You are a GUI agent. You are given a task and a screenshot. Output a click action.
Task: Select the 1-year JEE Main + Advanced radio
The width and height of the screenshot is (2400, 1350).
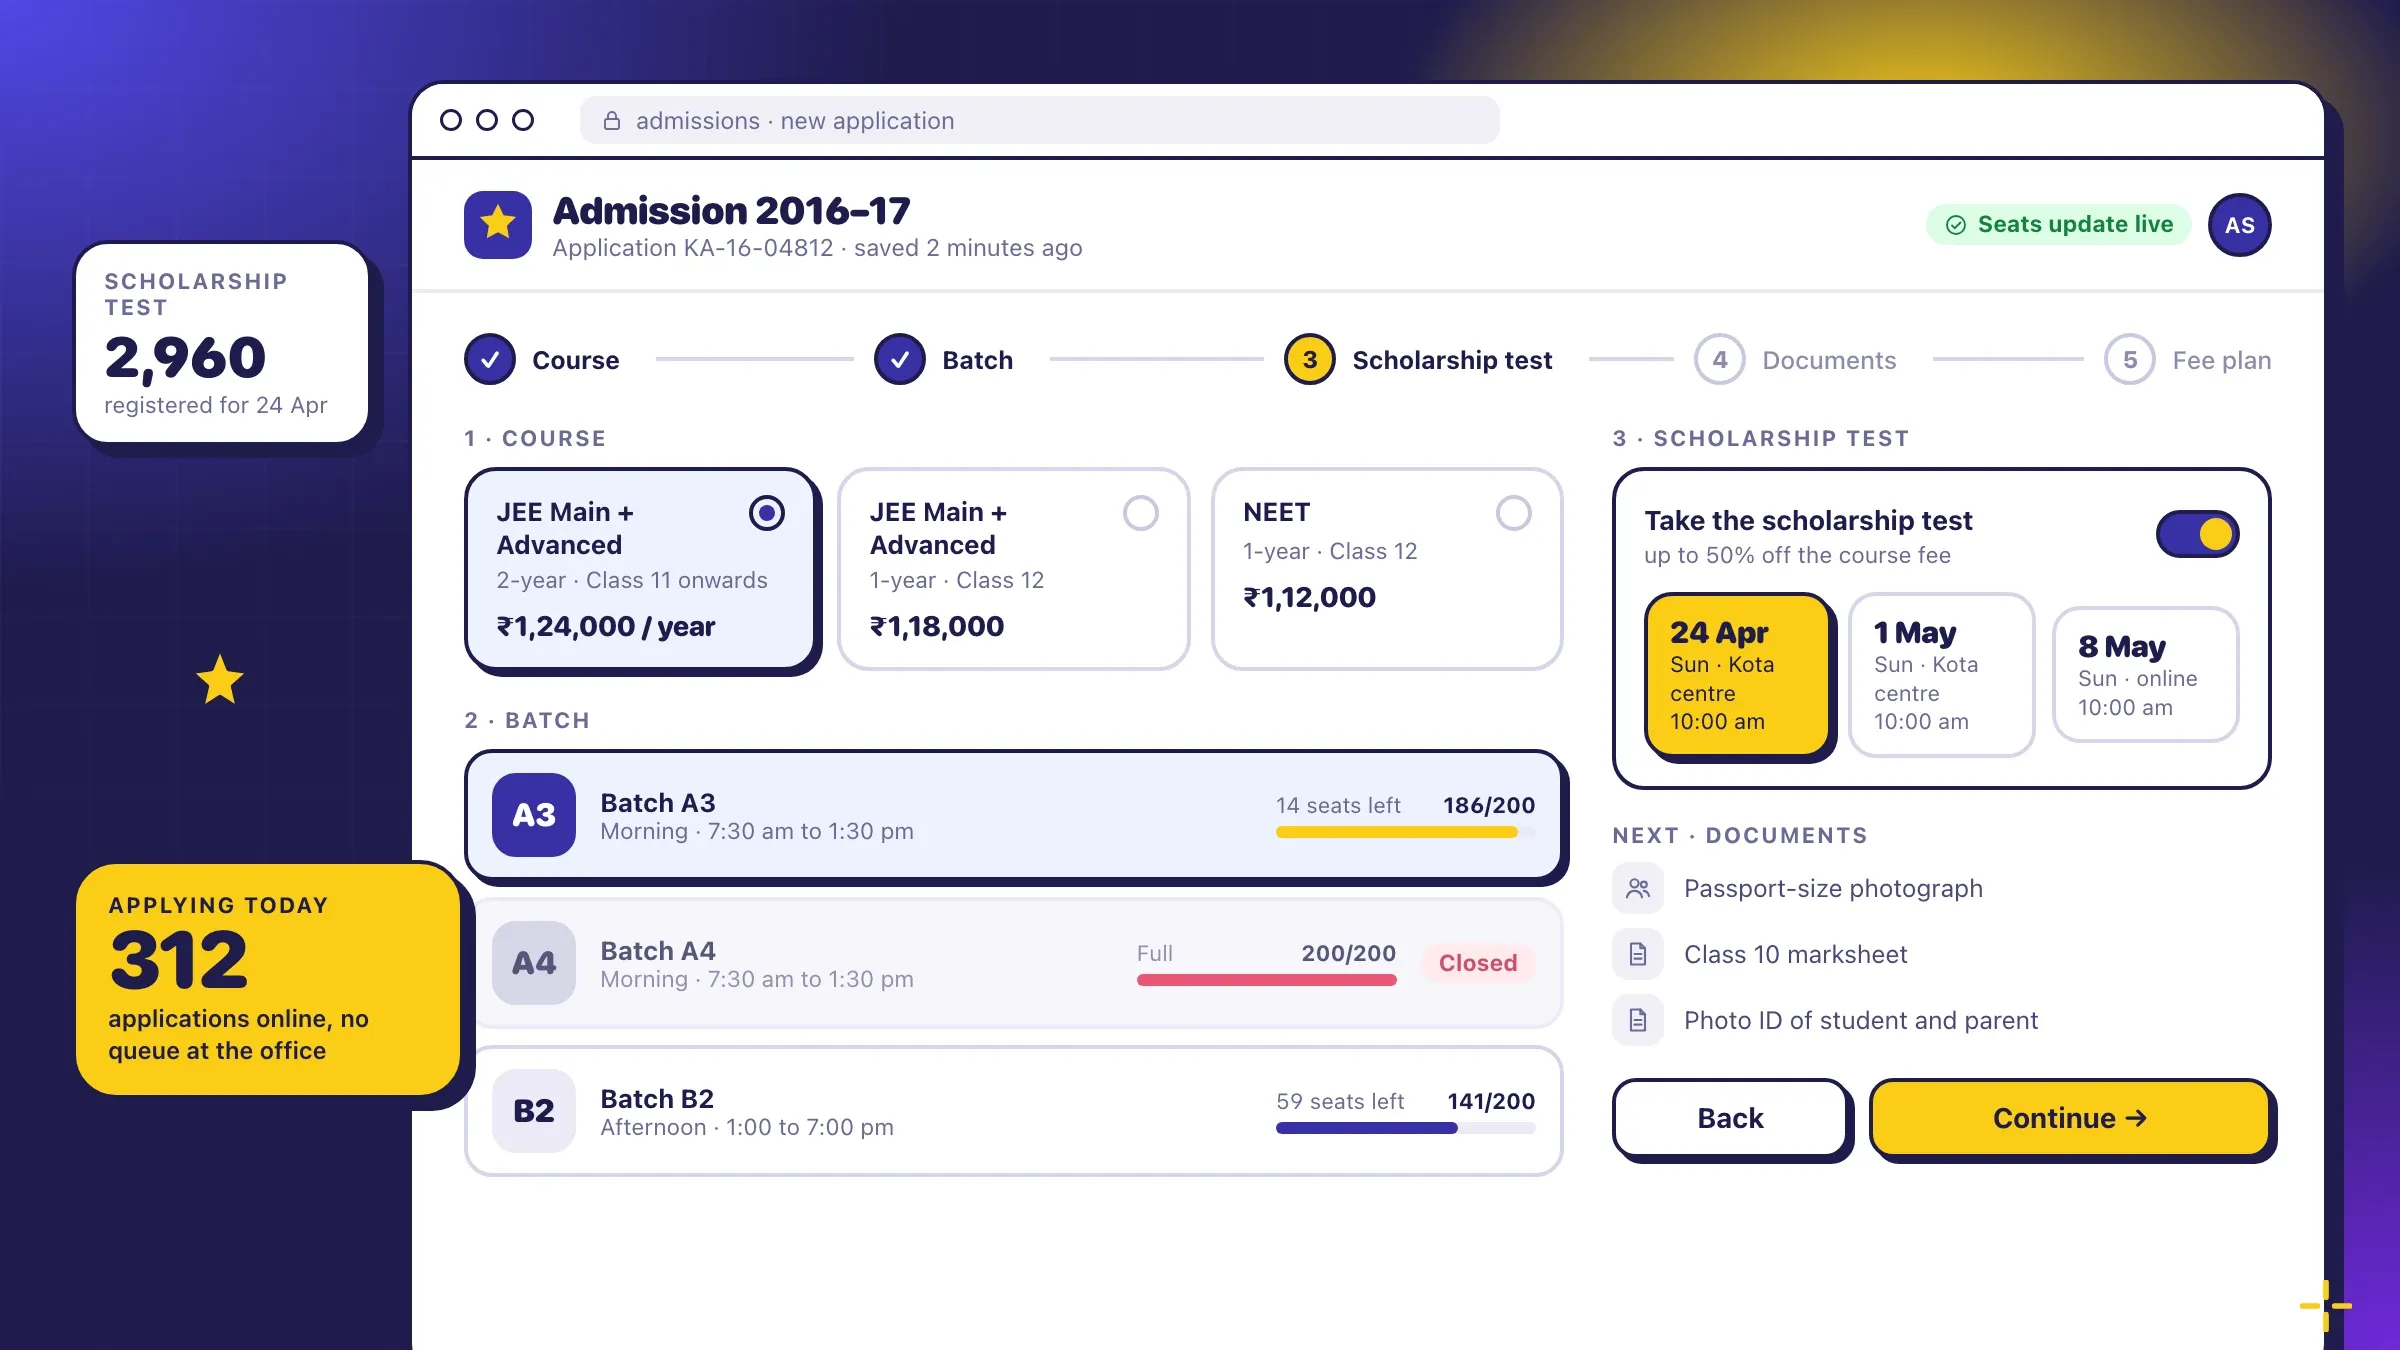click(x=1141, y=513)
